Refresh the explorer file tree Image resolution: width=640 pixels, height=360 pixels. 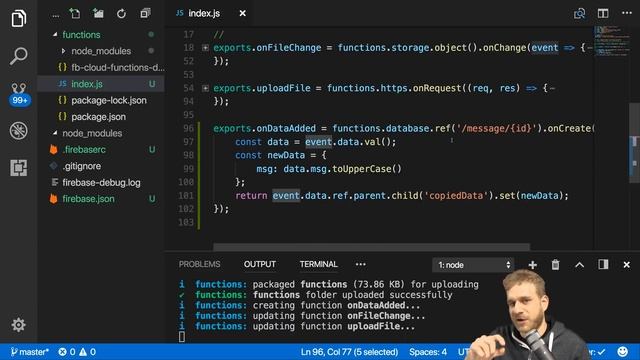pos(121,14)
